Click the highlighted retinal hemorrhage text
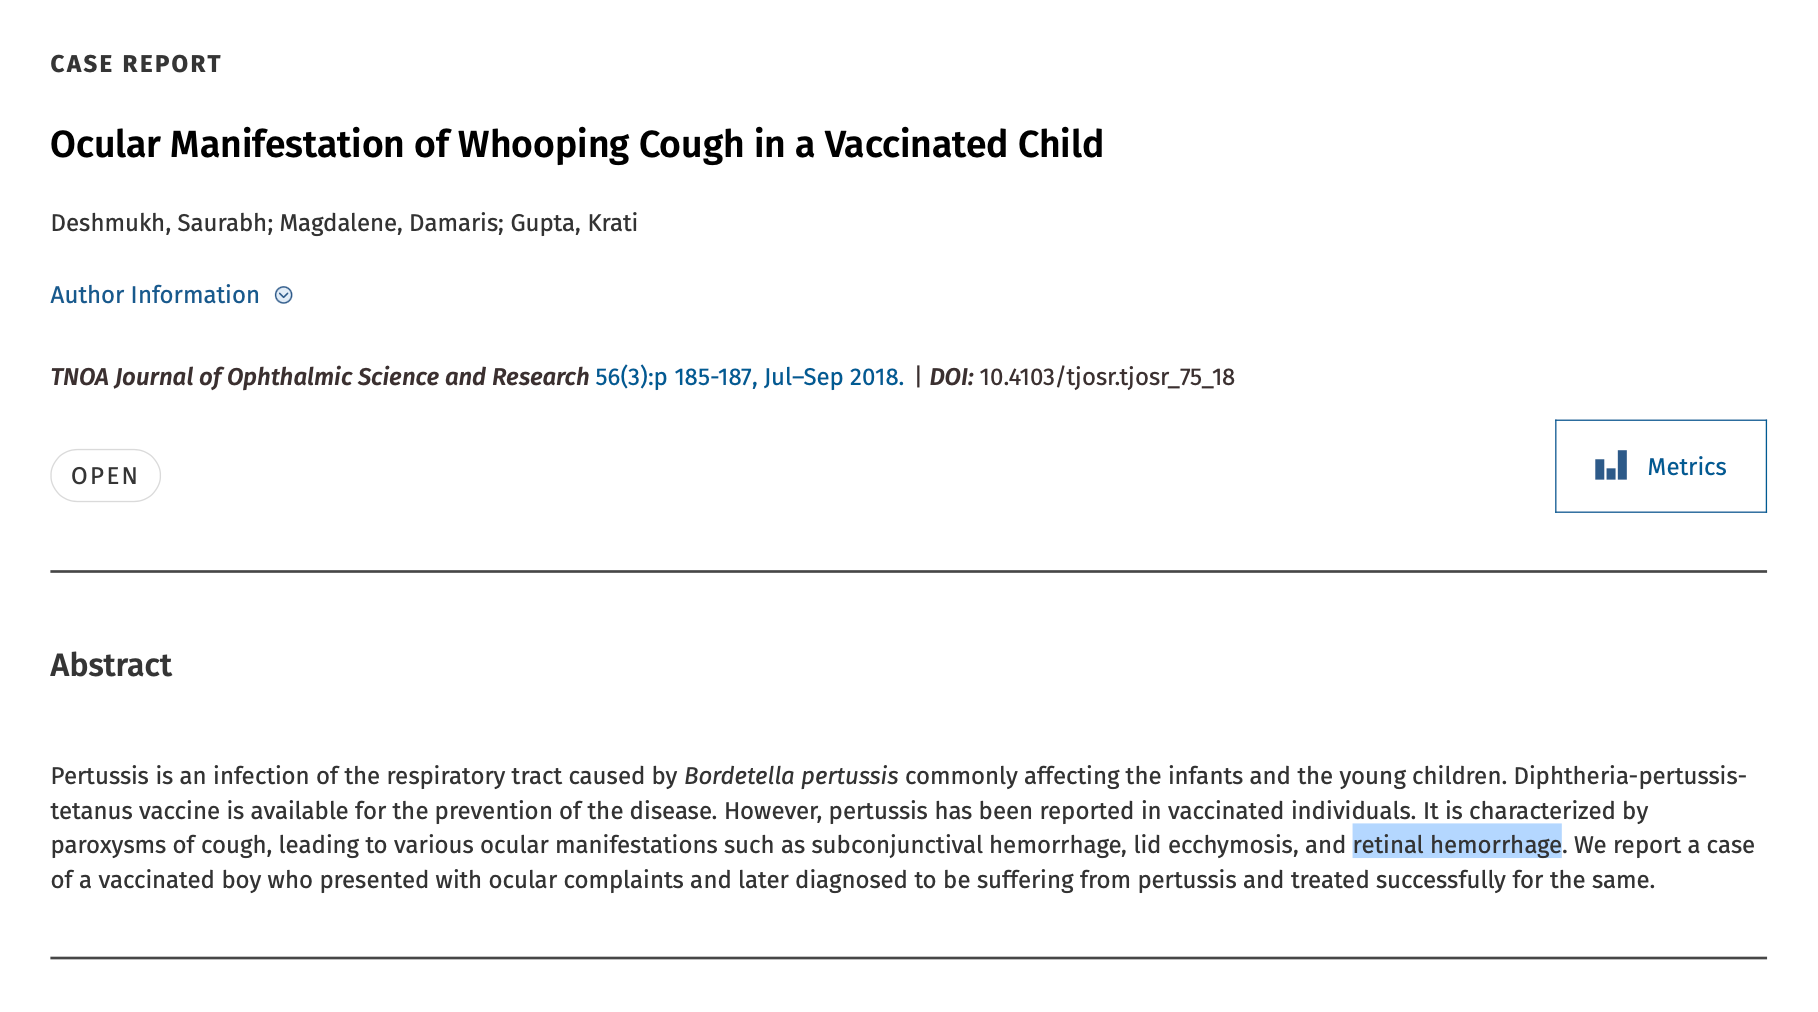The image size is (1818, 1012). pyautogui.click(x=1457, y=845)
